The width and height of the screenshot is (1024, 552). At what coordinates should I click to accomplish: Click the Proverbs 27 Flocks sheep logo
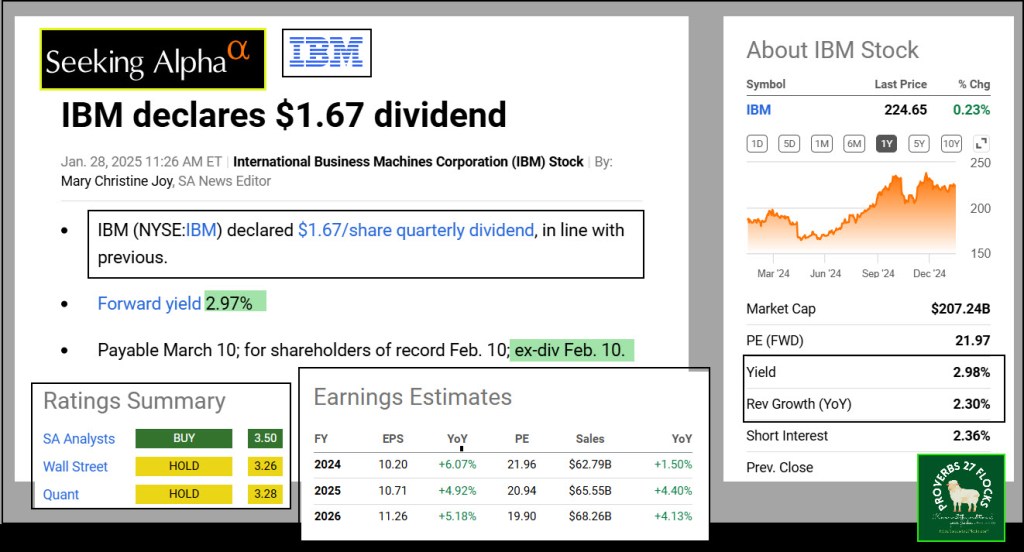[960, 497]
